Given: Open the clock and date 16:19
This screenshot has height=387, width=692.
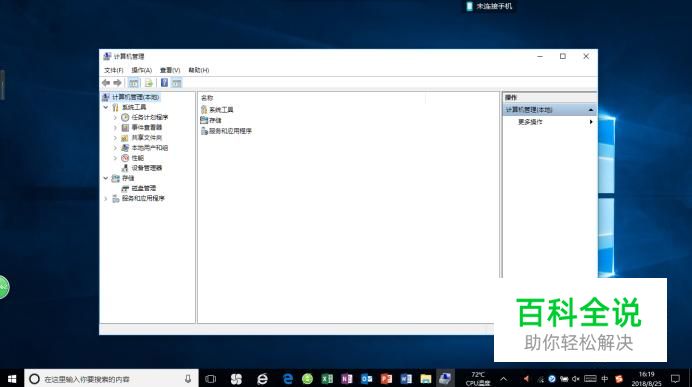Looking at the screenshot, I should pyautogui.click(x=646, y=379).
